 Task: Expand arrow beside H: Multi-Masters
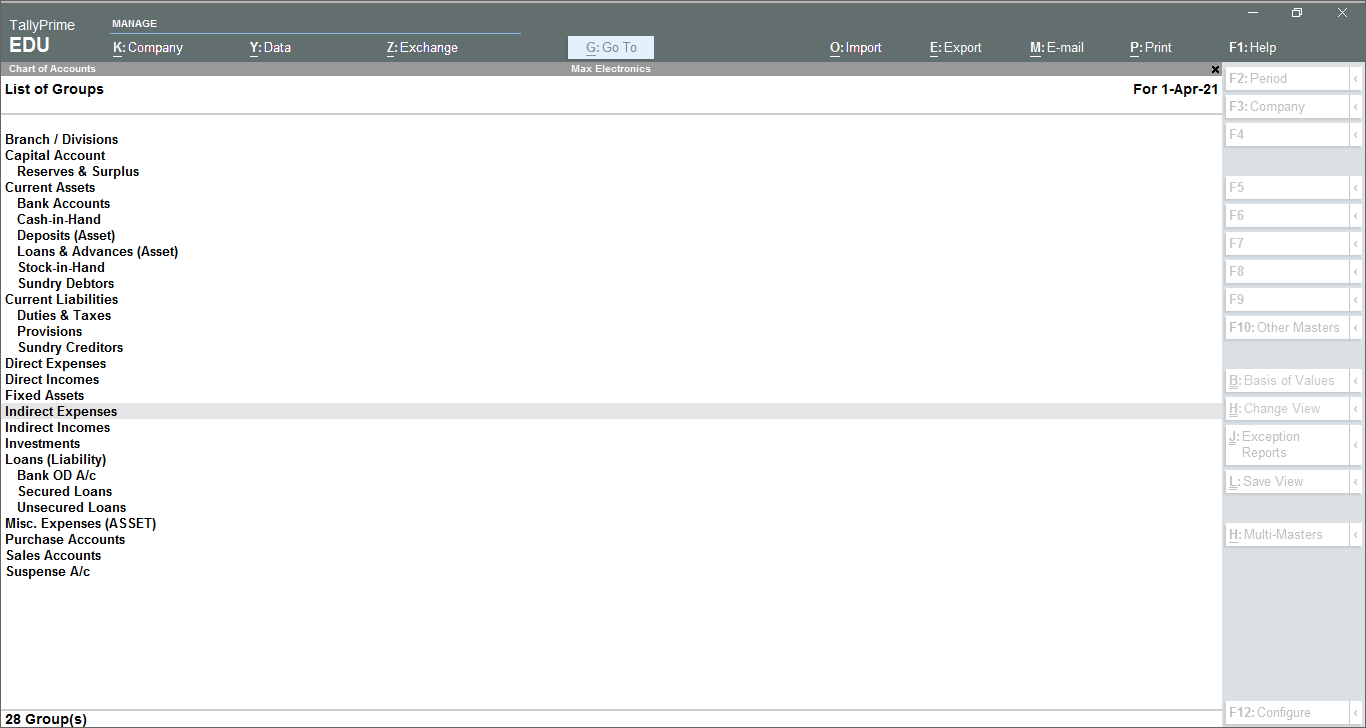[1356, 534]
